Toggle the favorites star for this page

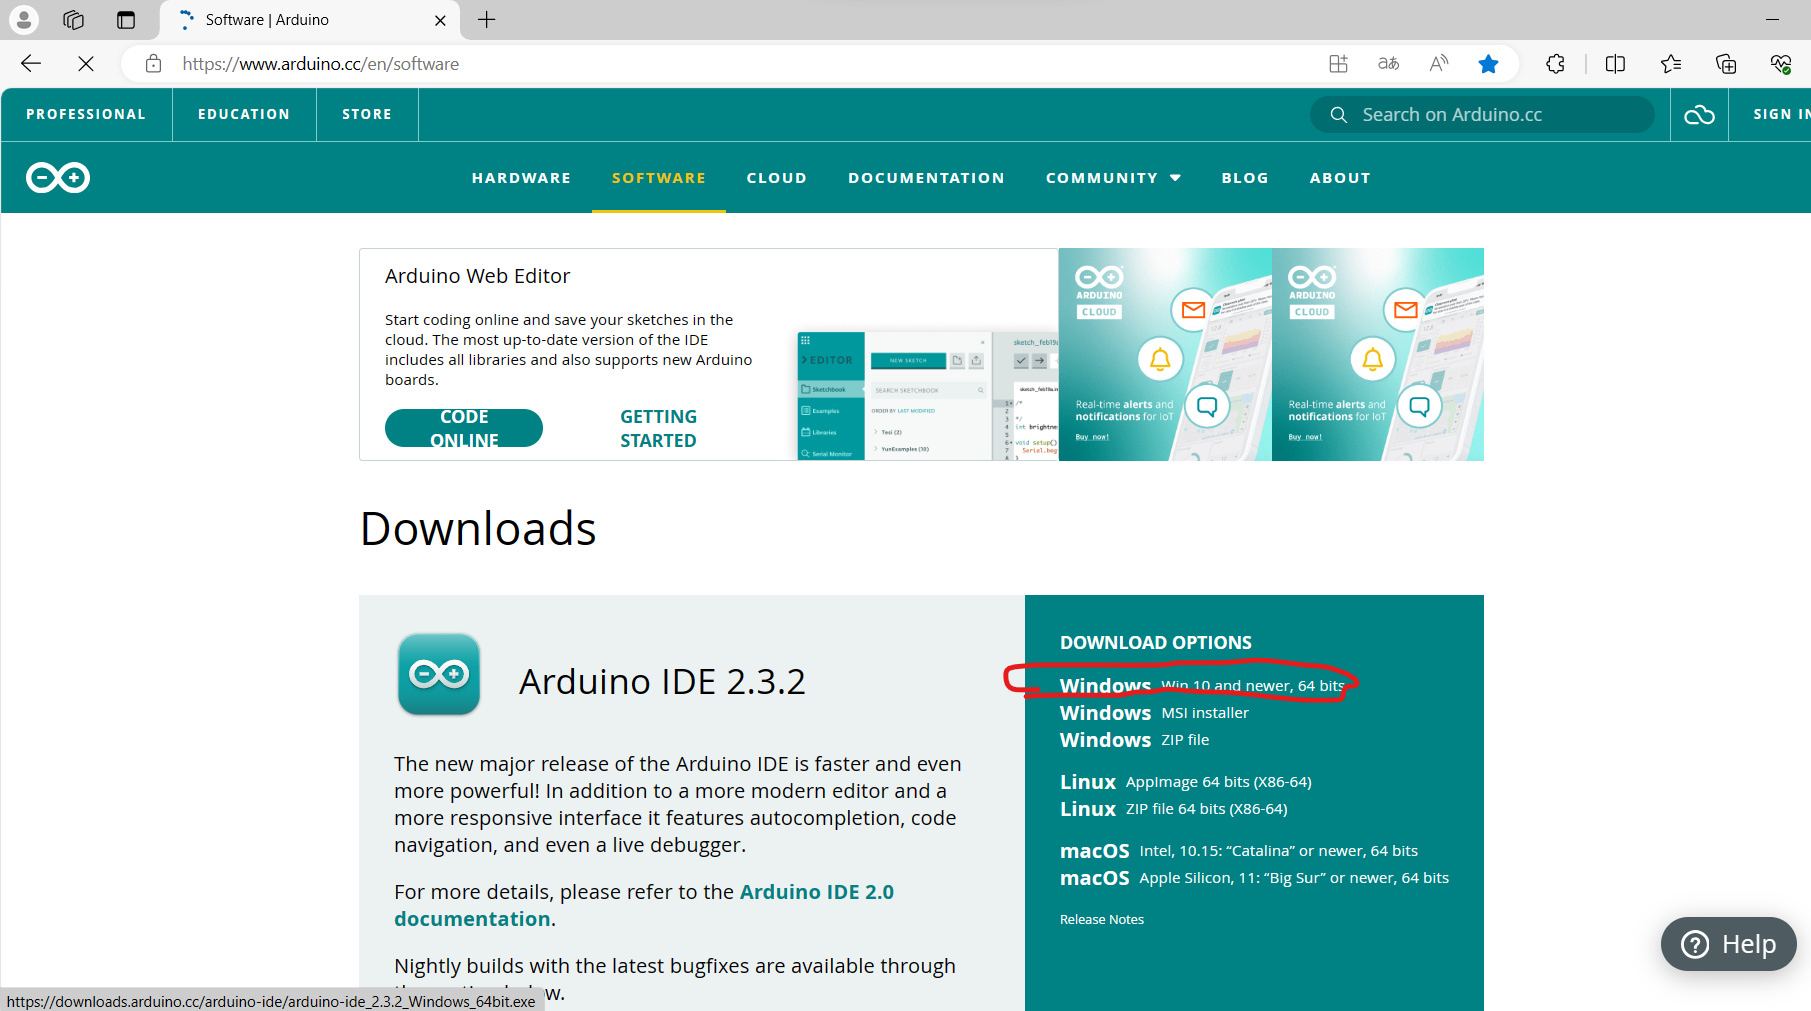[1488, 64]
